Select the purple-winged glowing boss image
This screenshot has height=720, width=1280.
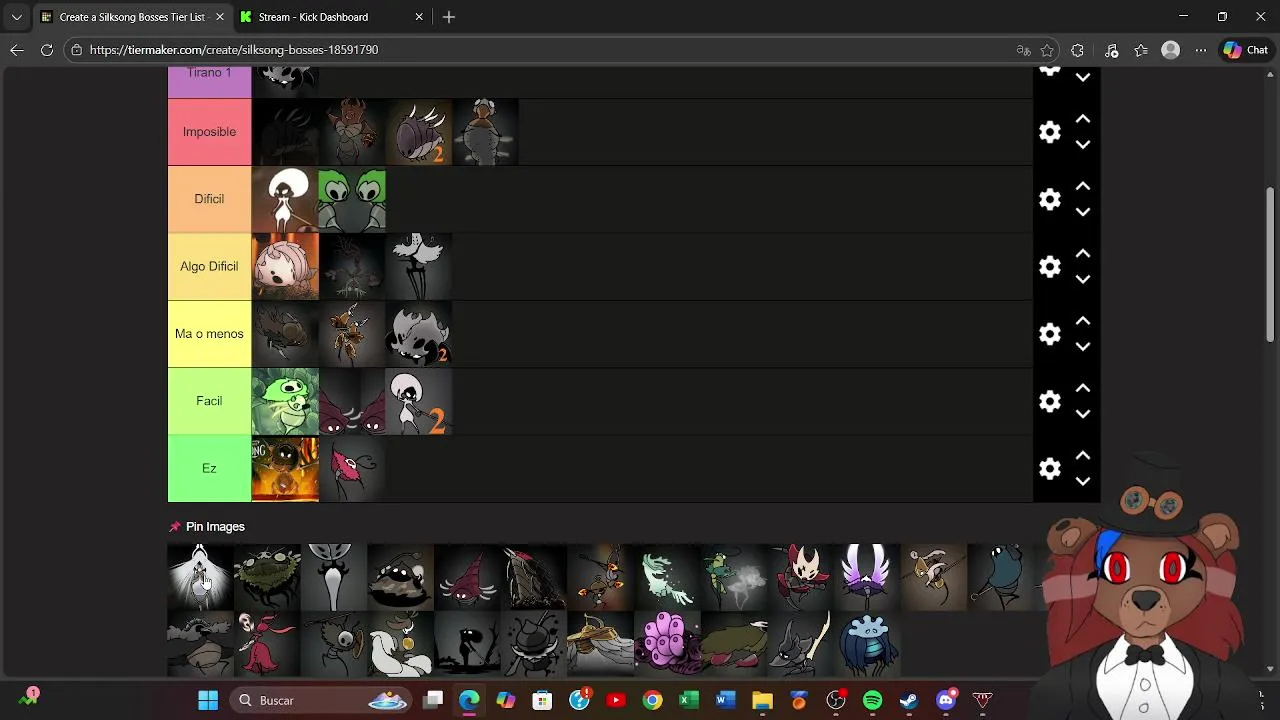tap(867, 577)
